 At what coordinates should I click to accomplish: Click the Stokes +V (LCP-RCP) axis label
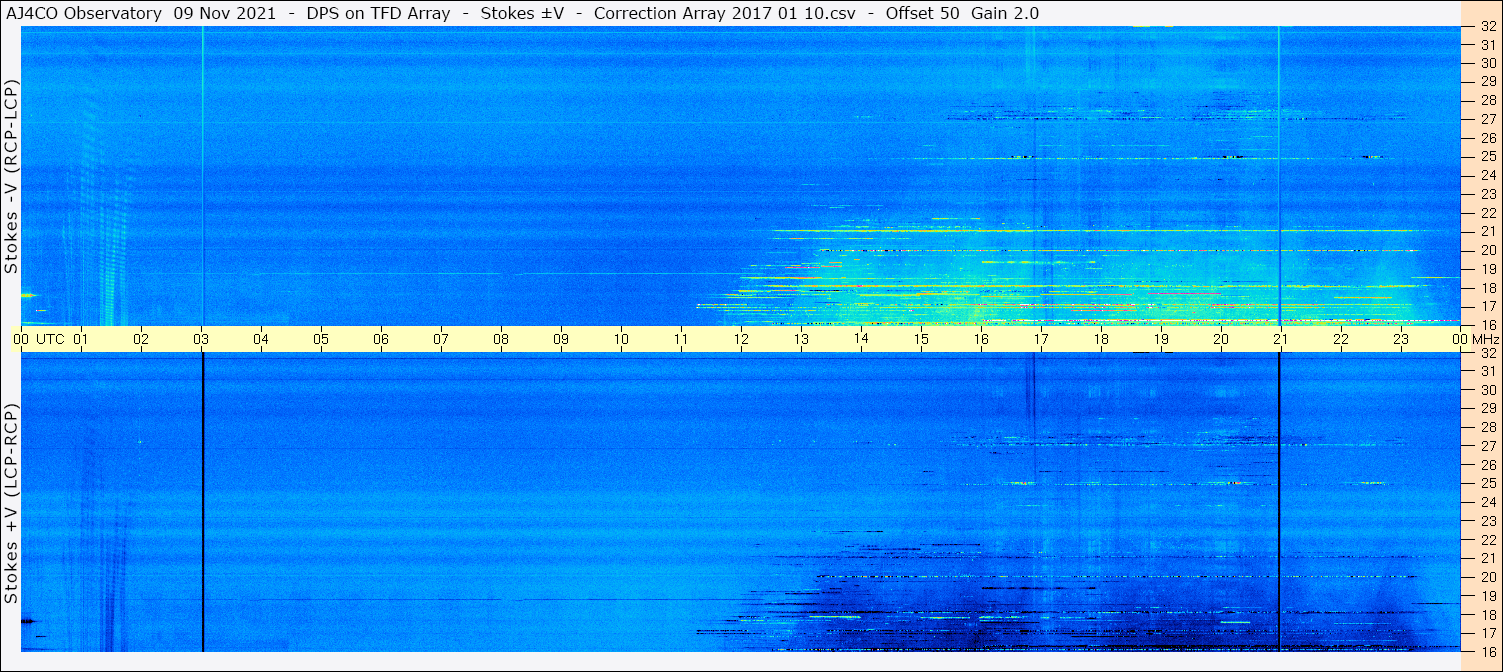(11, 503)
